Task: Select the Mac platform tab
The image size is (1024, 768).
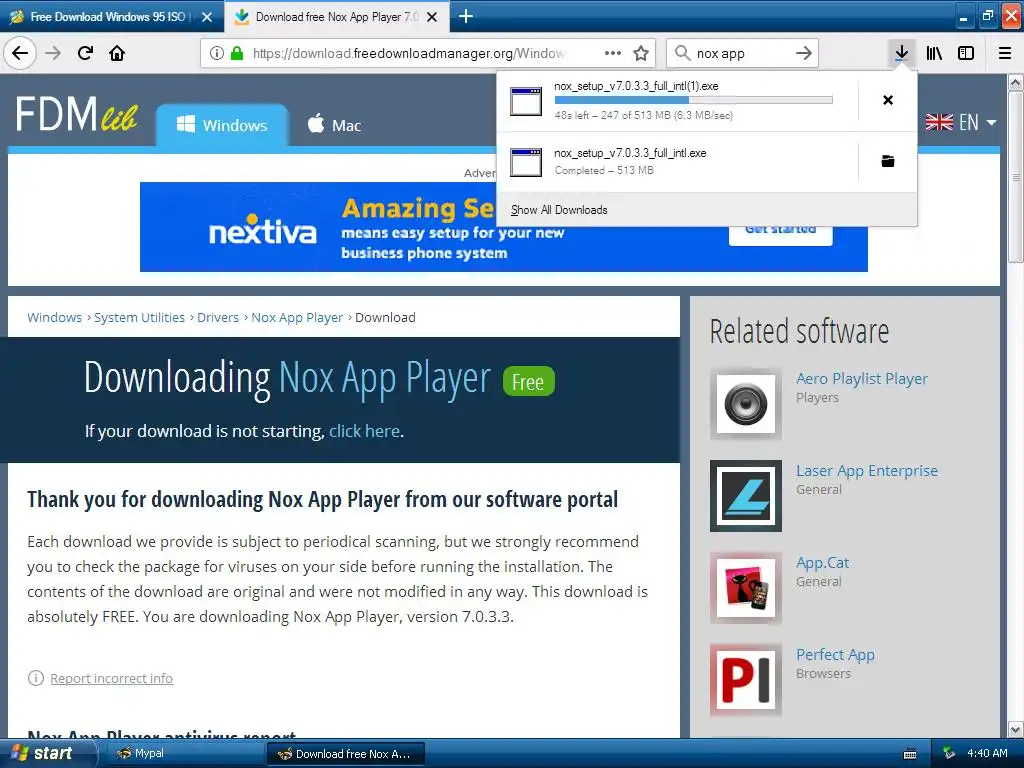Action: coord(334,125)
